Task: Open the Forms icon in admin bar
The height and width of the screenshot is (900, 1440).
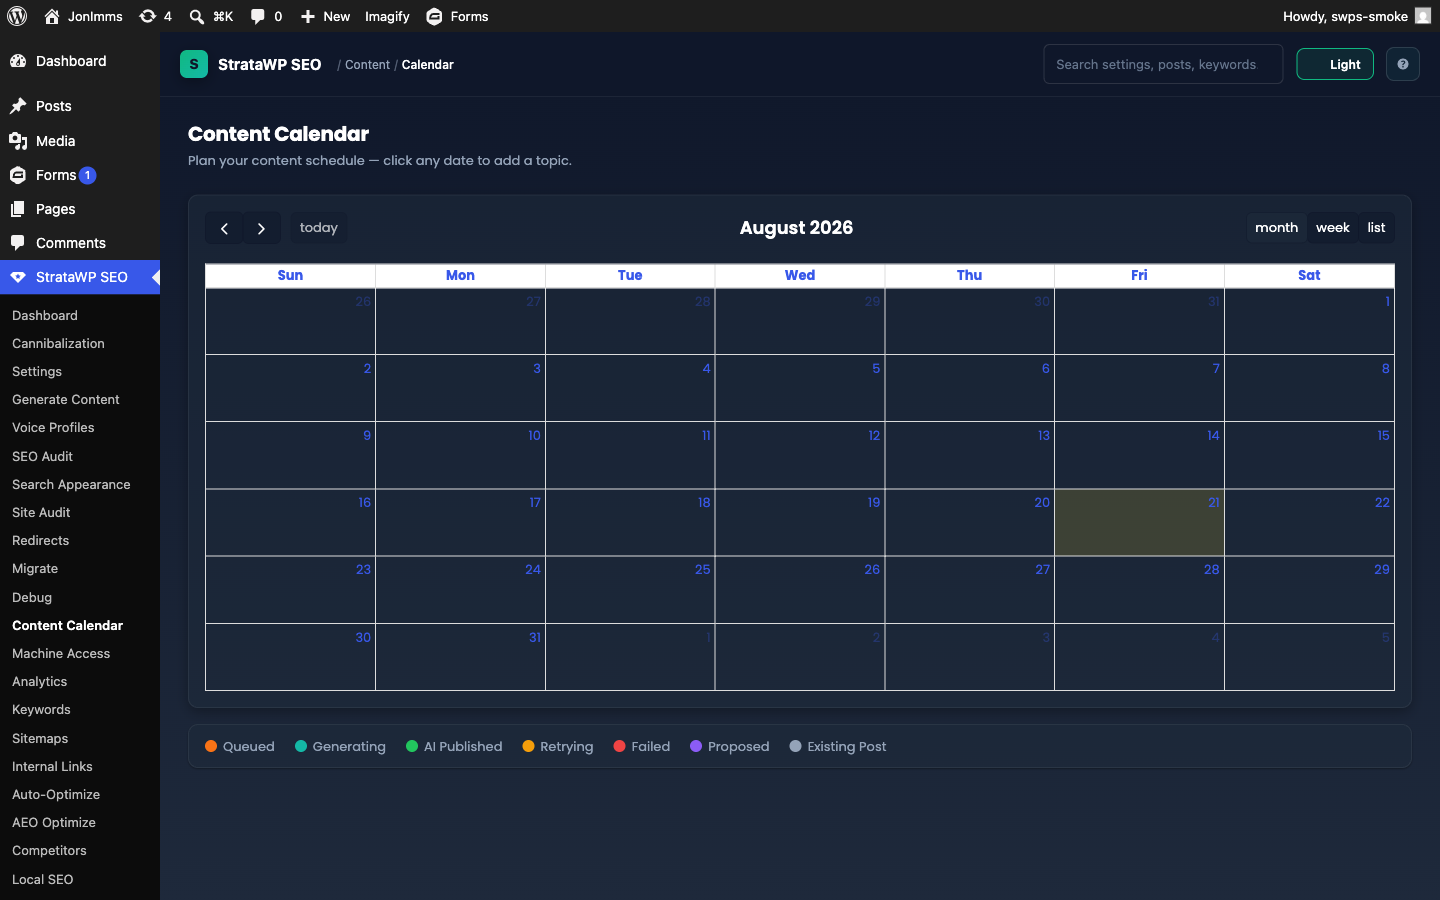Action: pyautogui.click(x=434, y=16)
